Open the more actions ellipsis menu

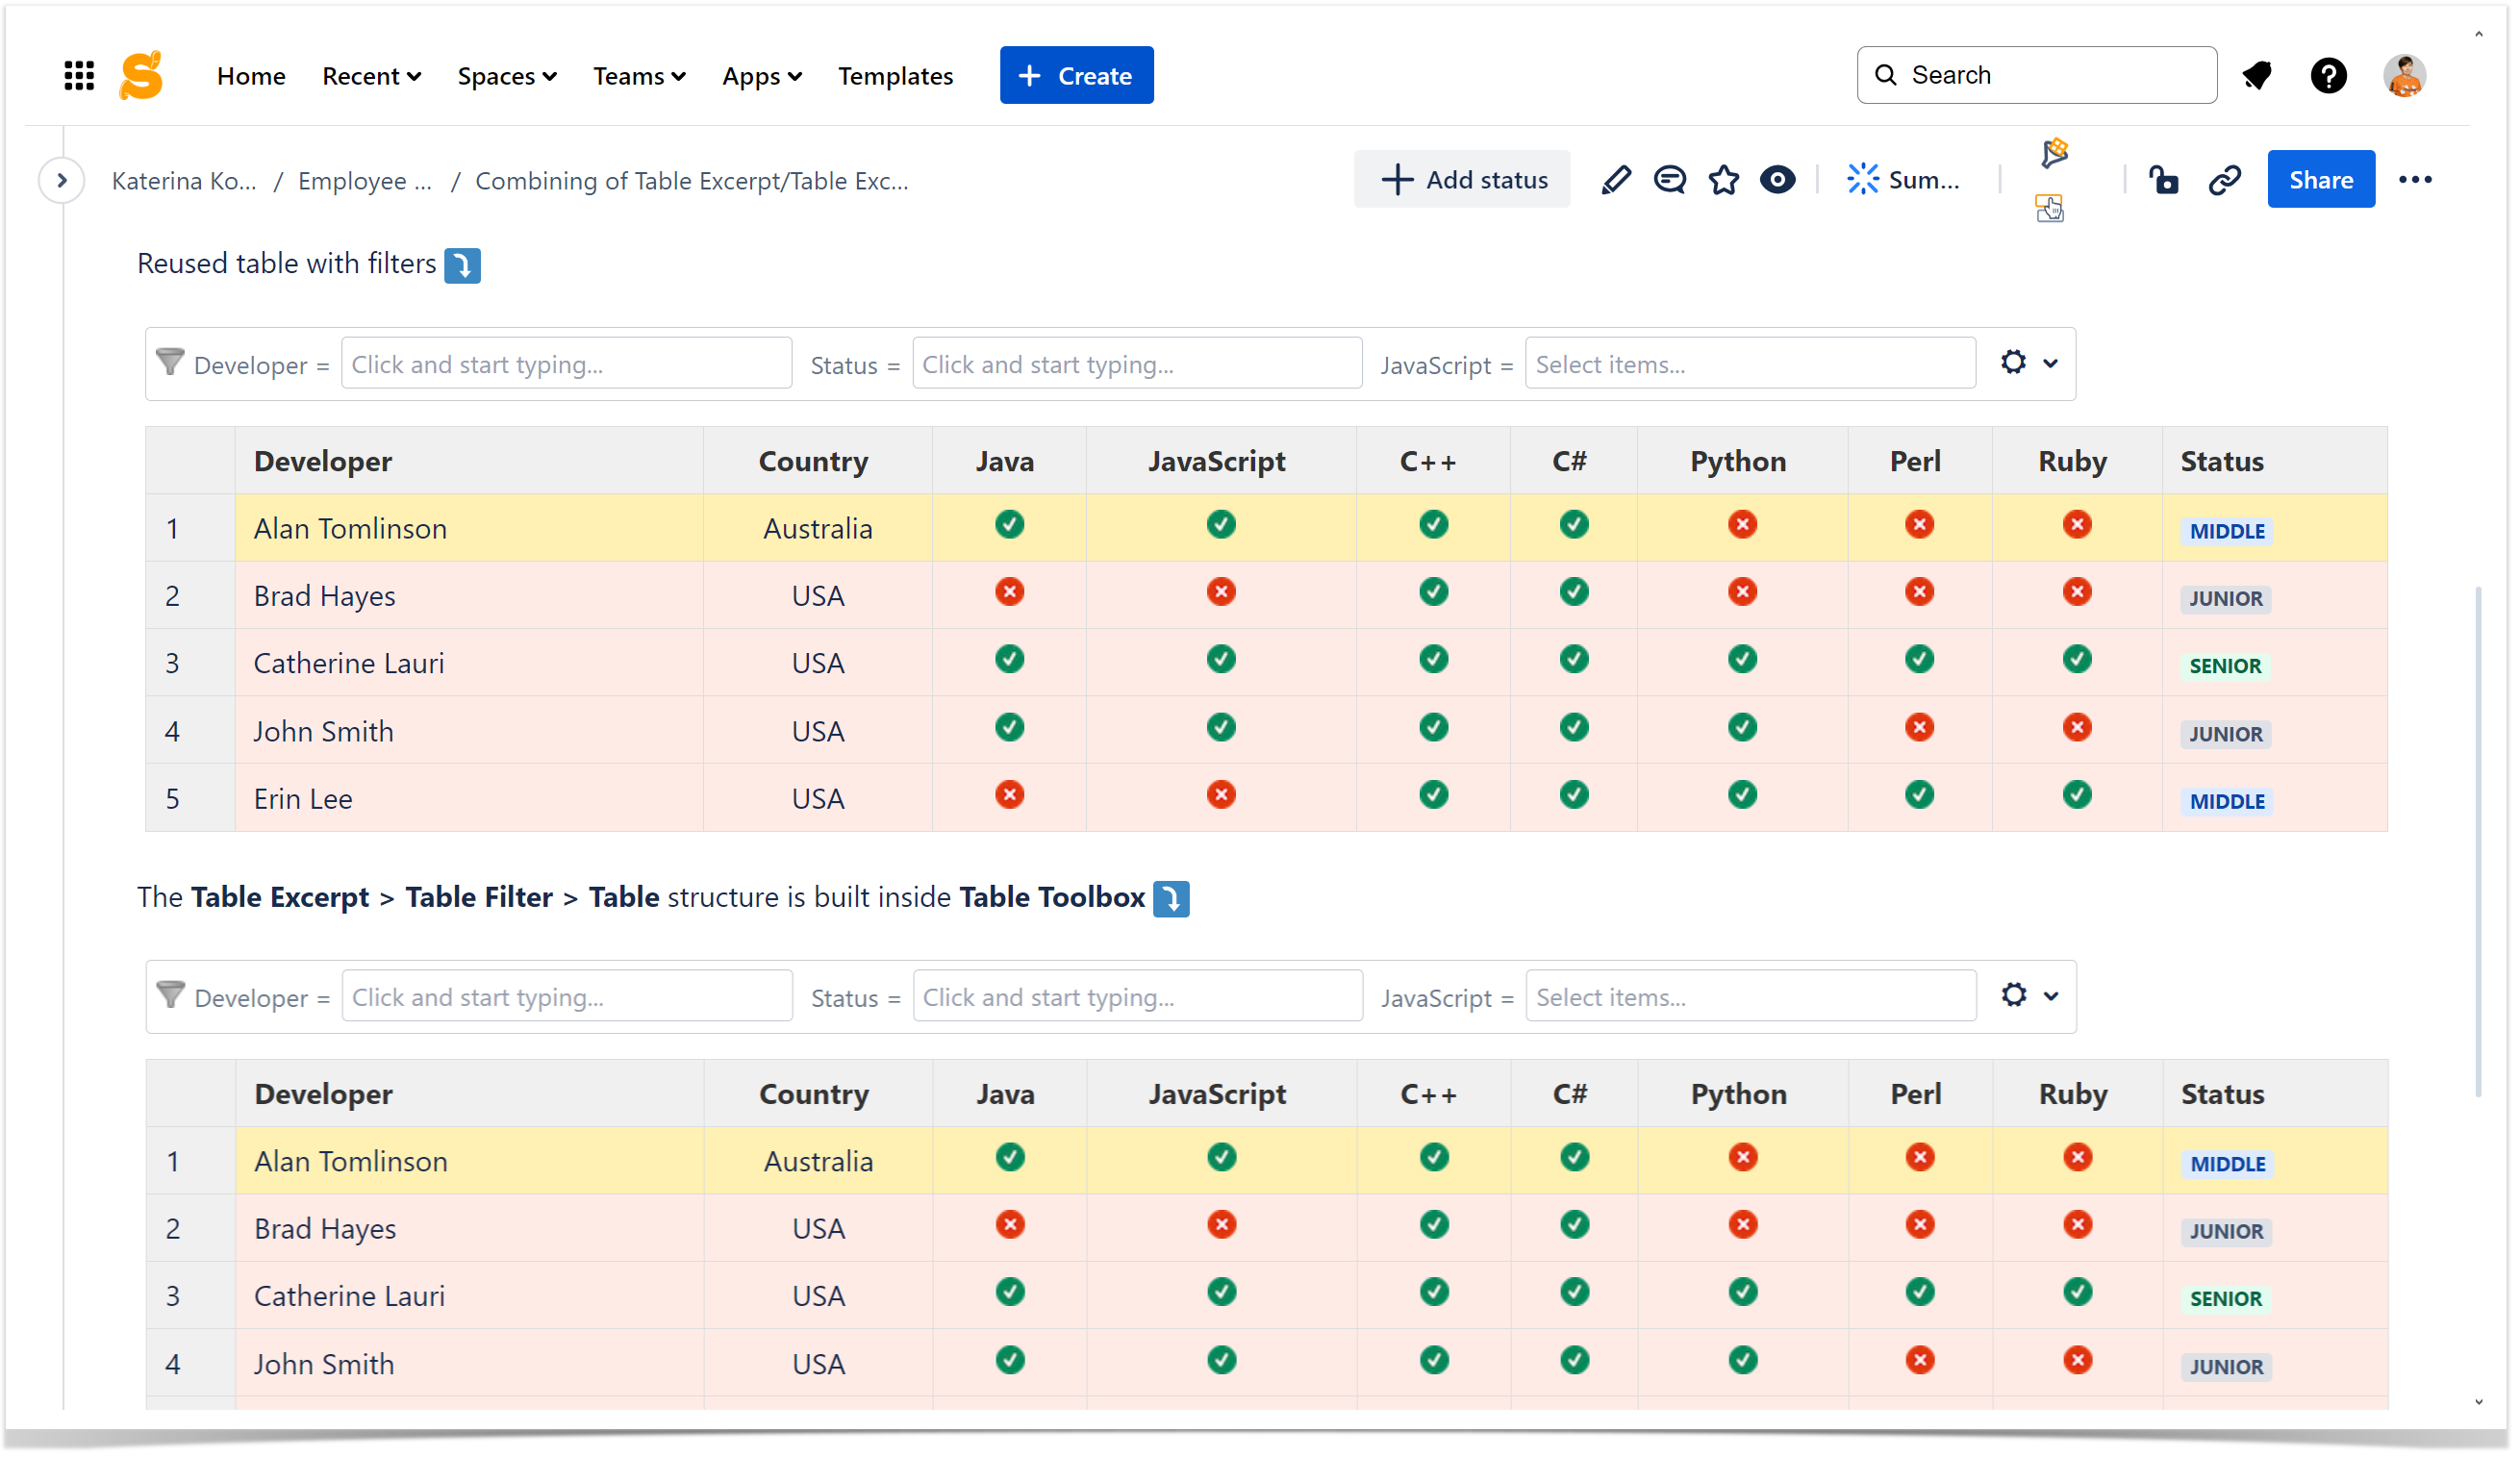(x=2414, y=180)
